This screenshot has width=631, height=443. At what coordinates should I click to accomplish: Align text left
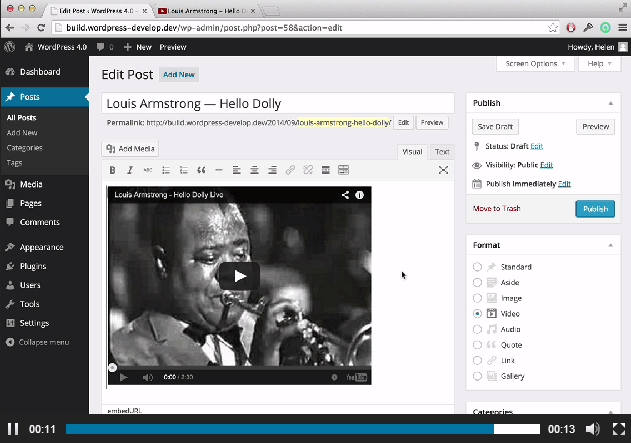pos(237,170)
